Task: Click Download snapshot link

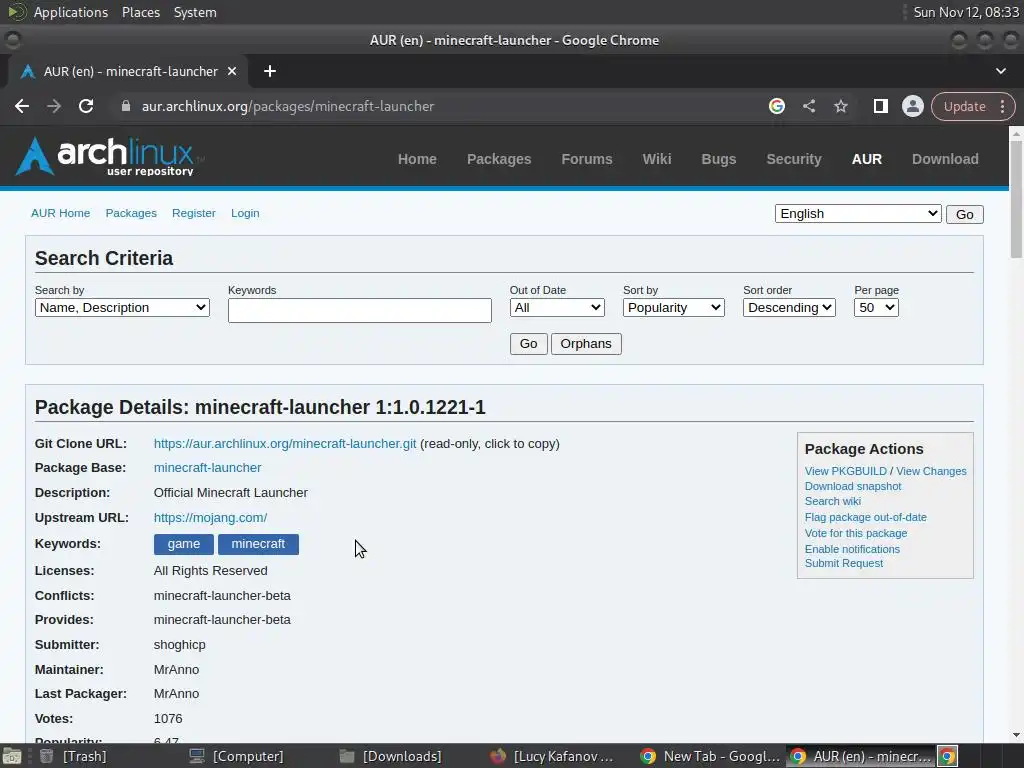Action: pos(853,486)
